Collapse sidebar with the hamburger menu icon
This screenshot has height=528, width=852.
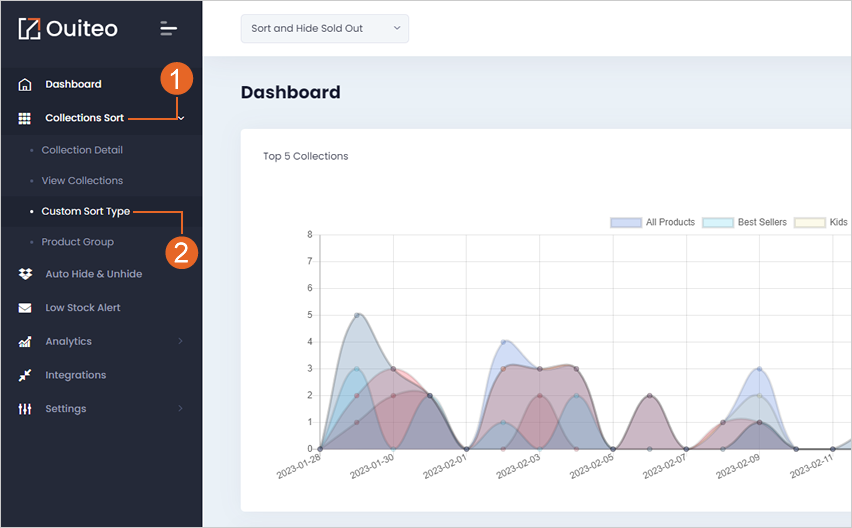click(168, 29)
